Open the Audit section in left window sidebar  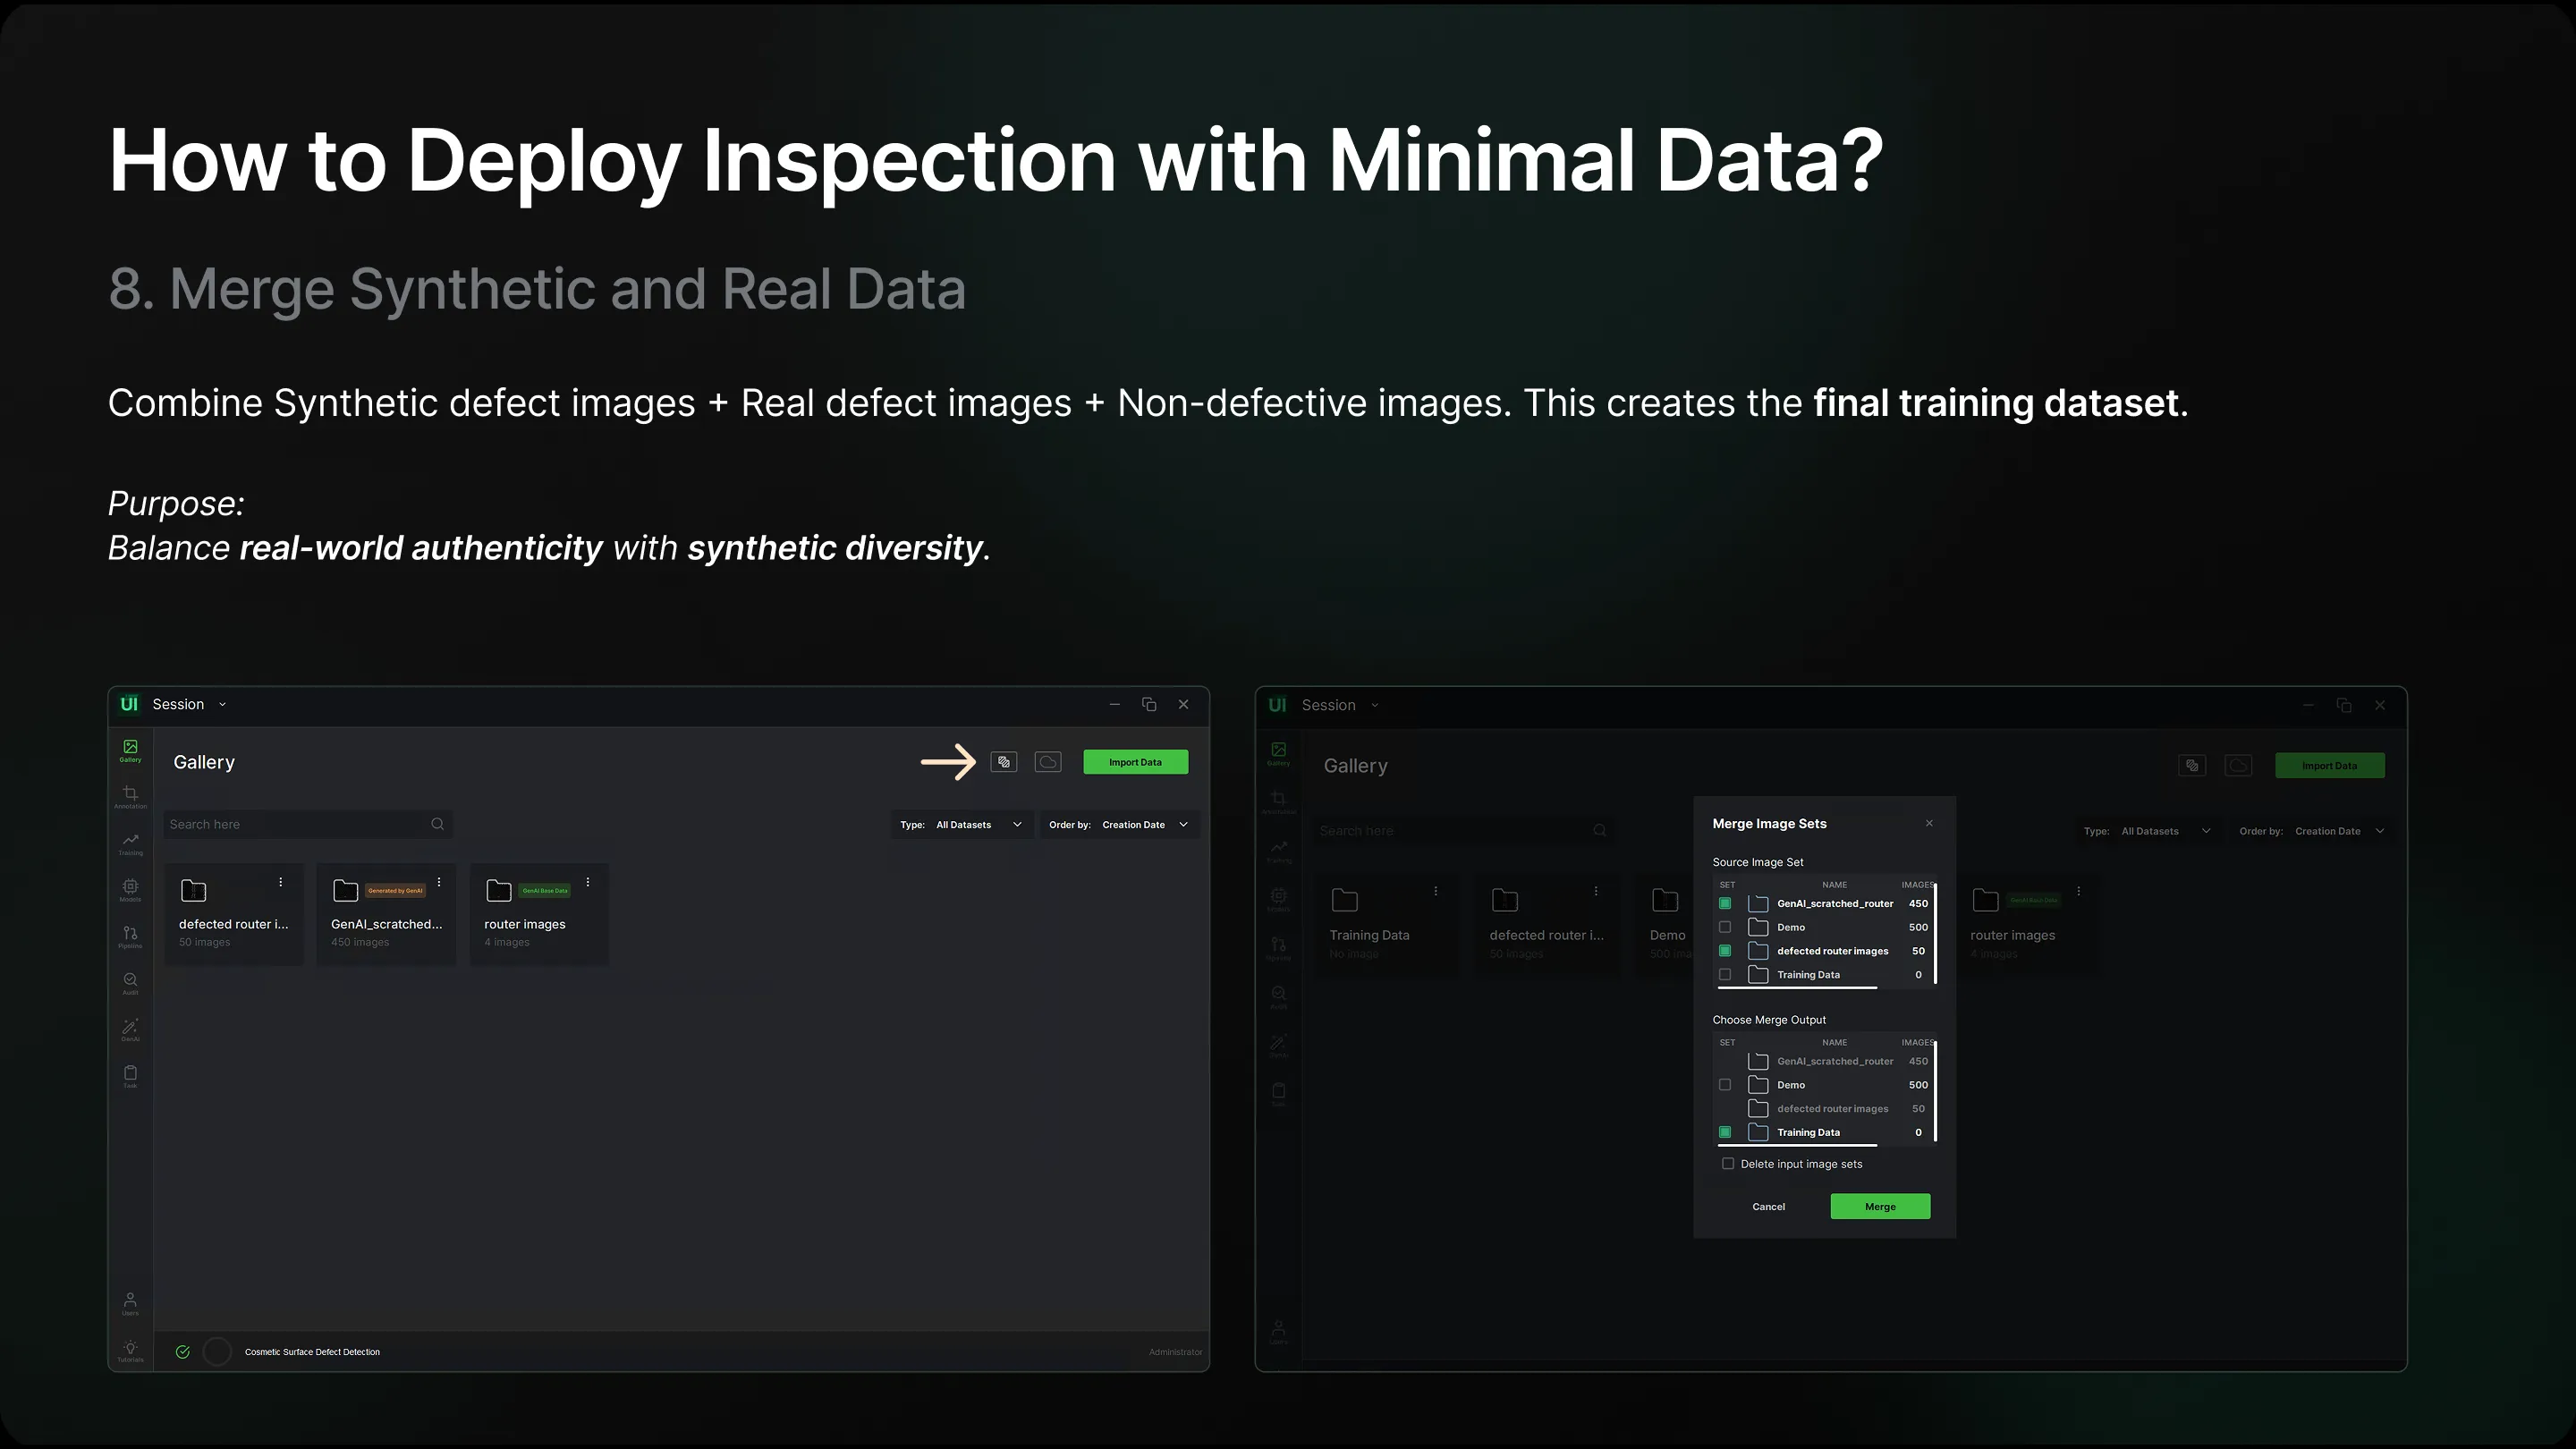130,983
